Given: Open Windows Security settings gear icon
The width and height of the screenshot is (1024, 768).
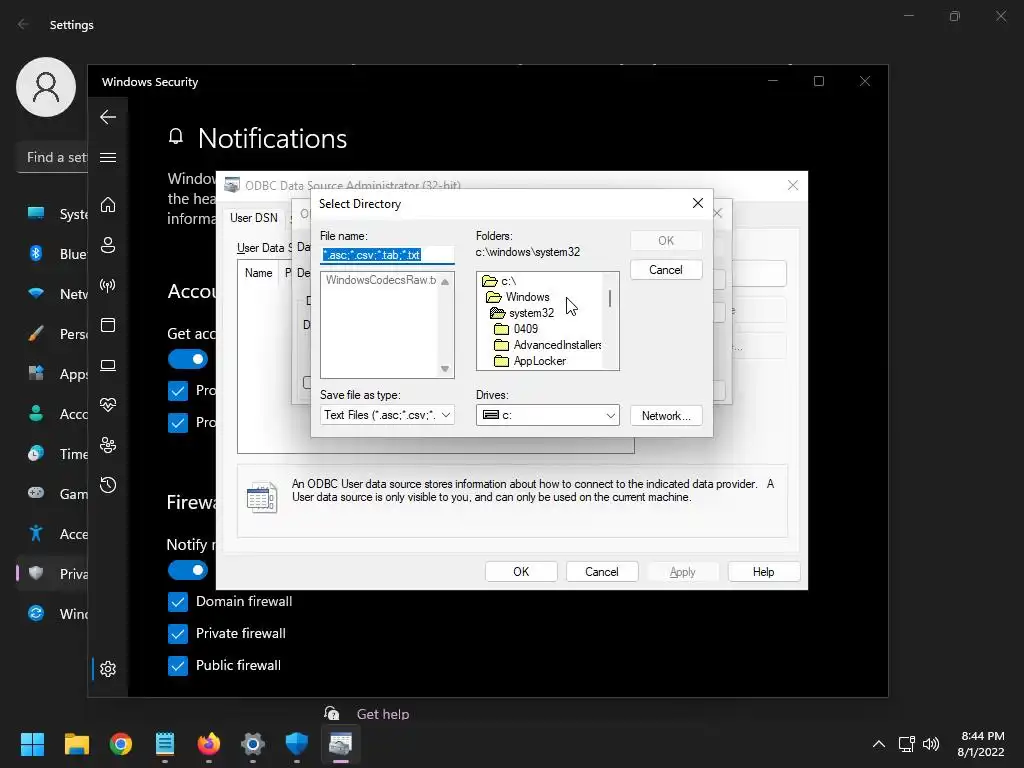Looking at the screenshot, I should coord(108,669).
